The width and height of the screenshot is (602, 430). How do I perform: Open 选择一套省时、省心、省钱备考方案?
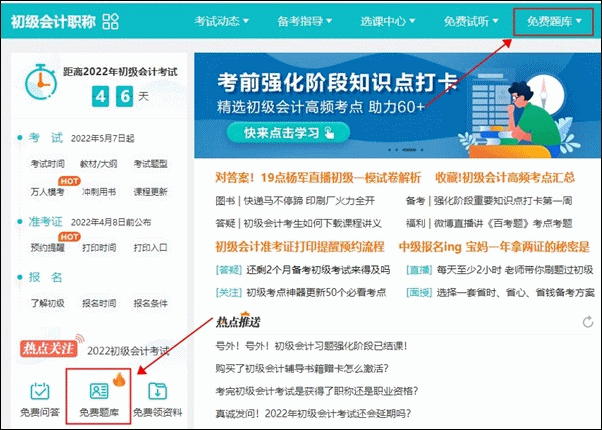tap(515, 293)
